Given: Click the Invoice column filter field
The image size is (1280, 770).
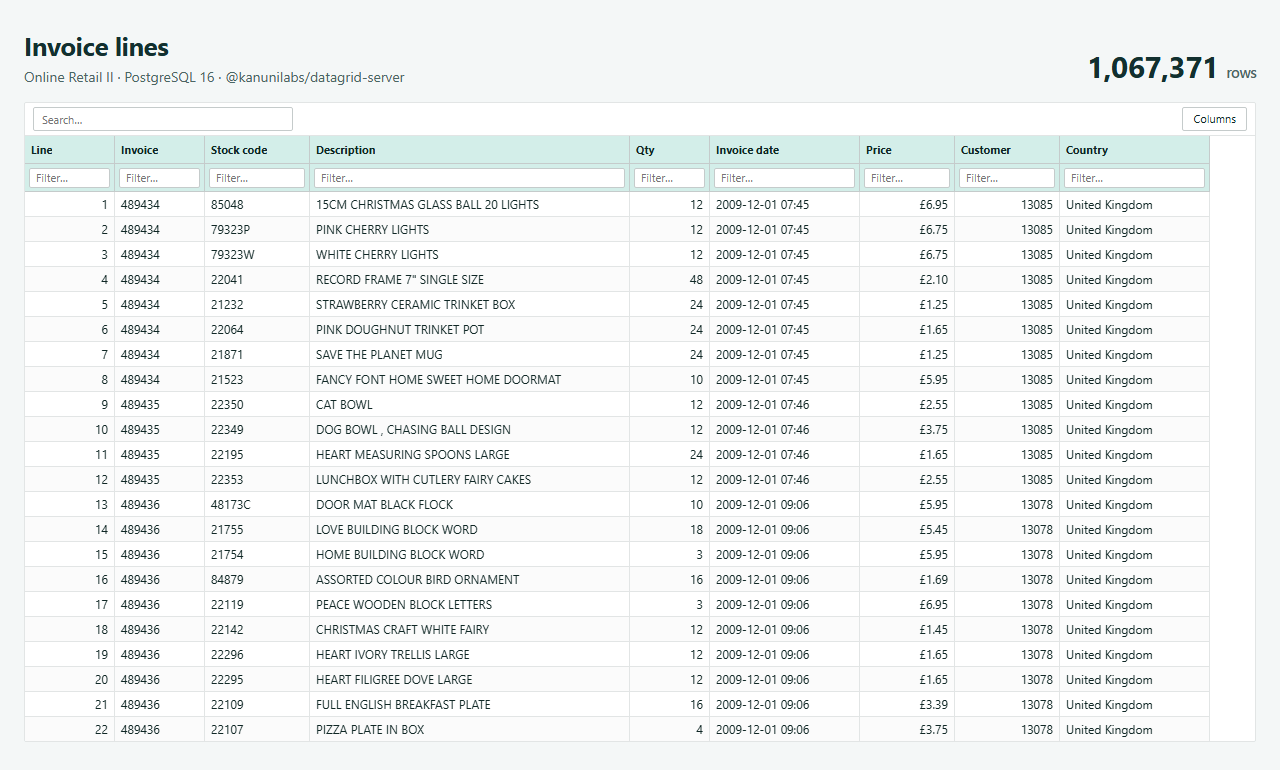Looking at the screenshot, I should point(160,178).
